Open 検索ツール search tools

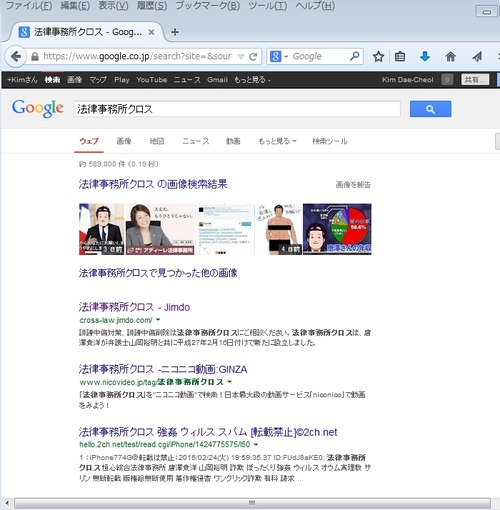330,141
